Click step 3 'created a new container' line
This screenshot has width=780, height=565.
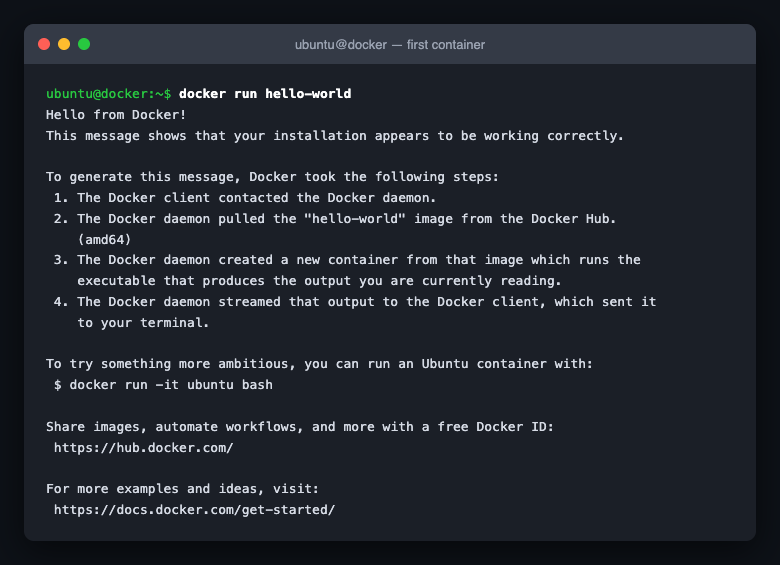pos(347,260)
